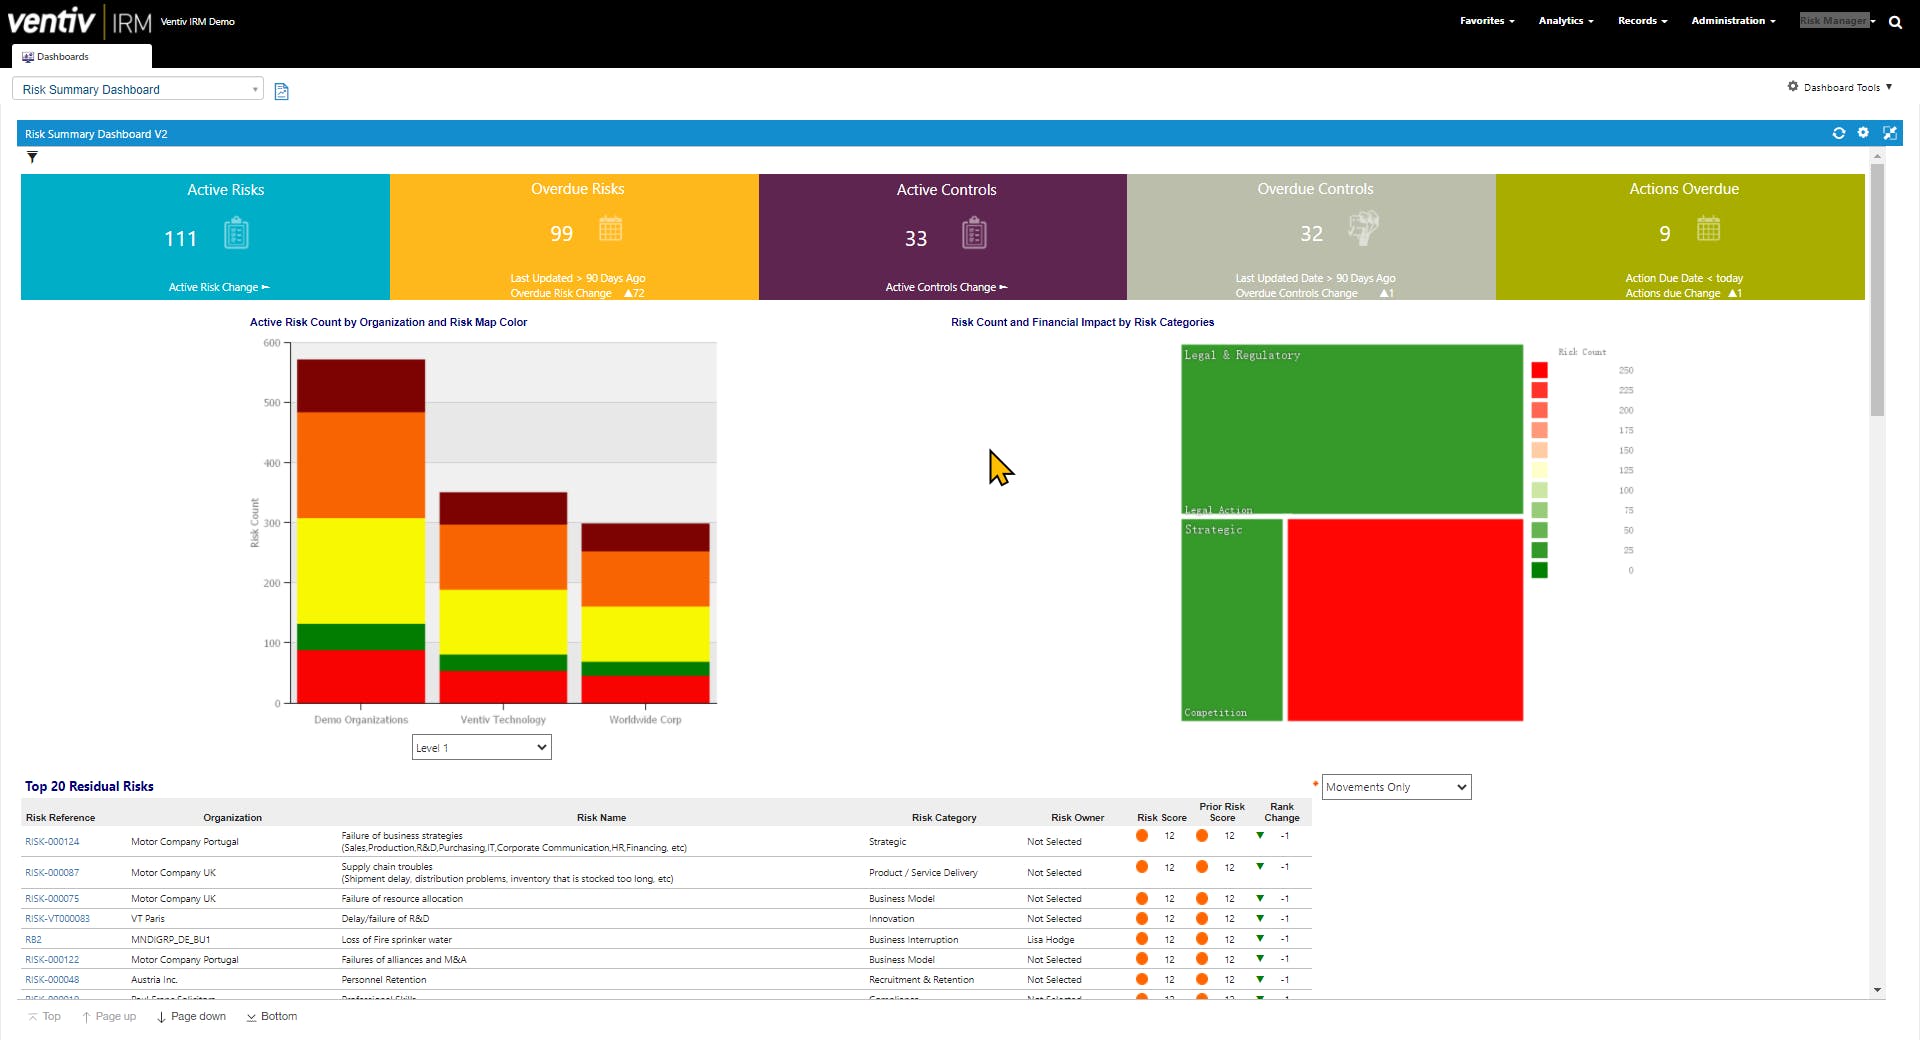
Task: Click the search magnifier icon in header
Action: tap(1895, 22)
